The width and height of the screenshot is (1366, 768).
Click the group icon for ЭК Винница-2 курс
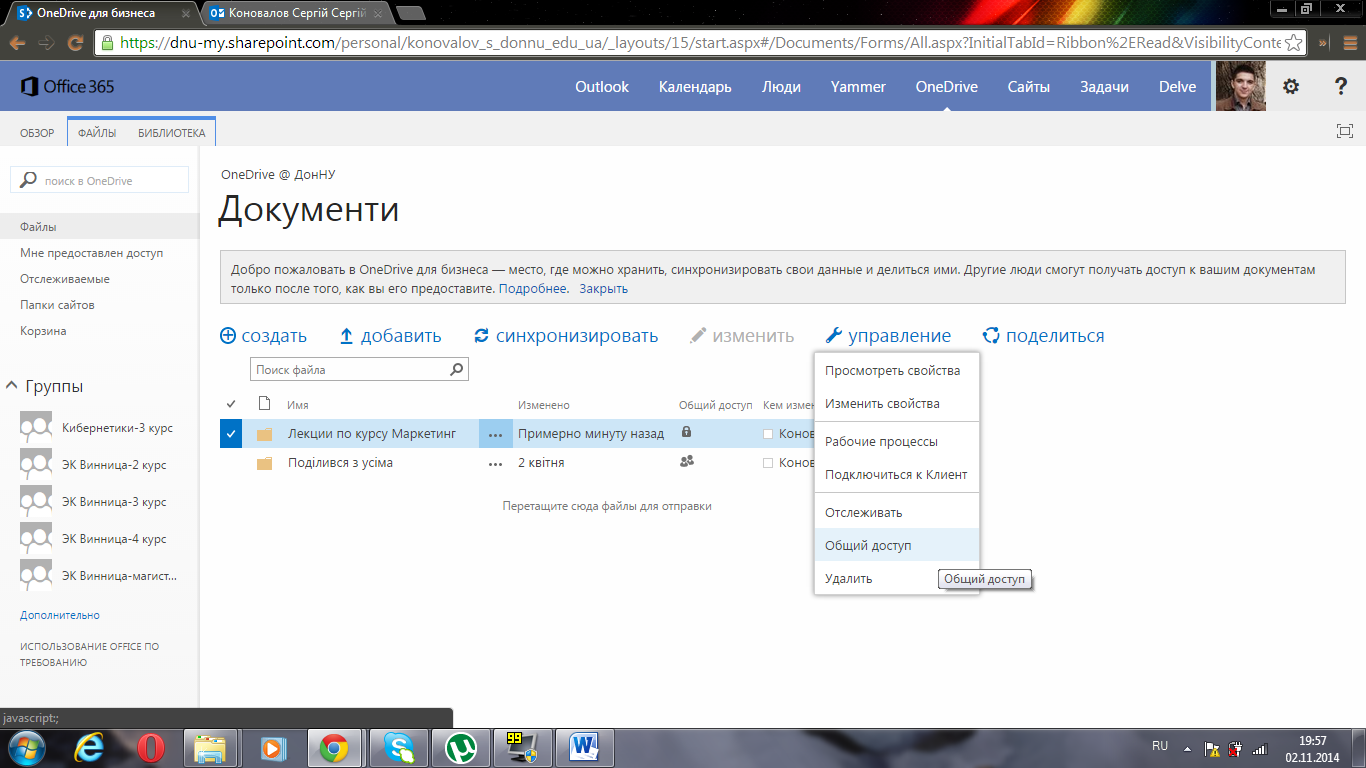coord(36,465)
